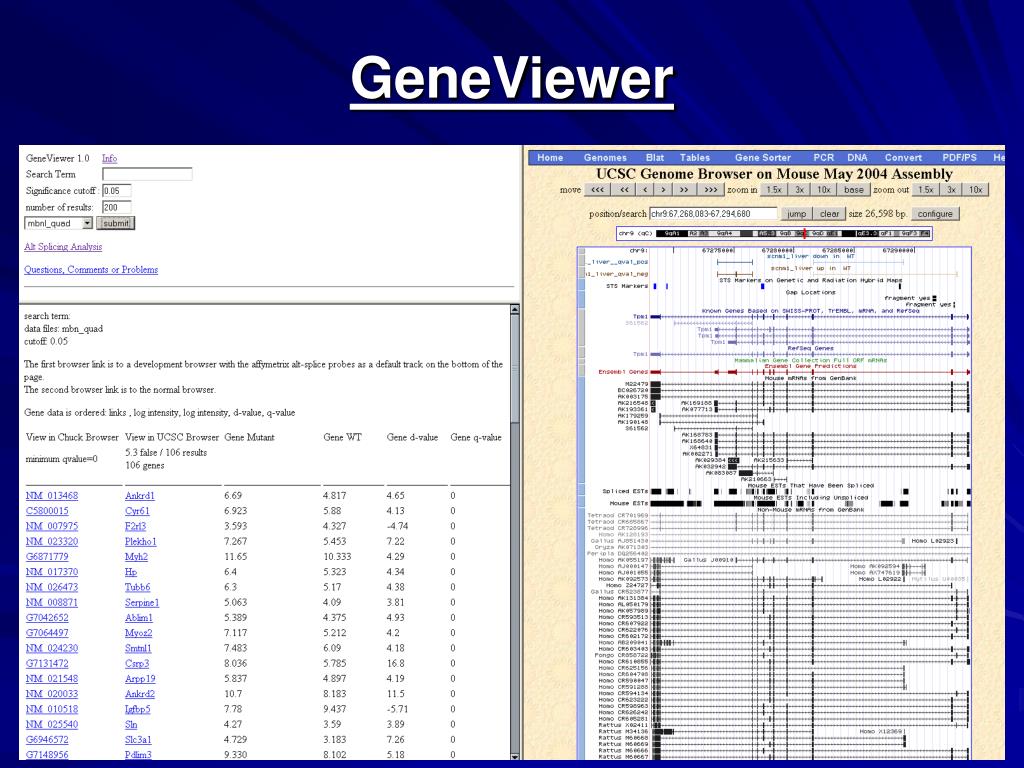Open the Myh2 gene link

pyautogui.click(x=136, y=556)
